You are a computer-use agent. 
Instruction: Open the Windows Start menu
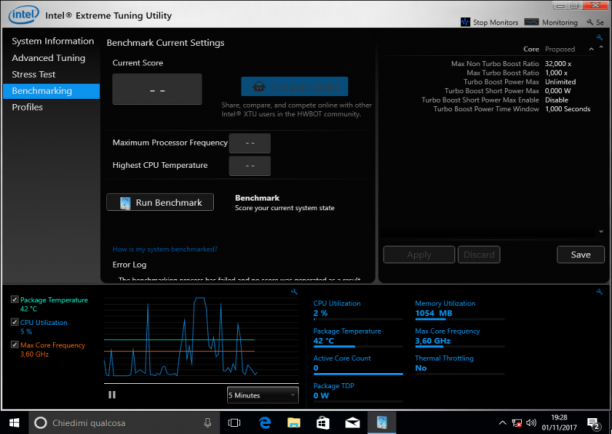[x=14, y=423]
